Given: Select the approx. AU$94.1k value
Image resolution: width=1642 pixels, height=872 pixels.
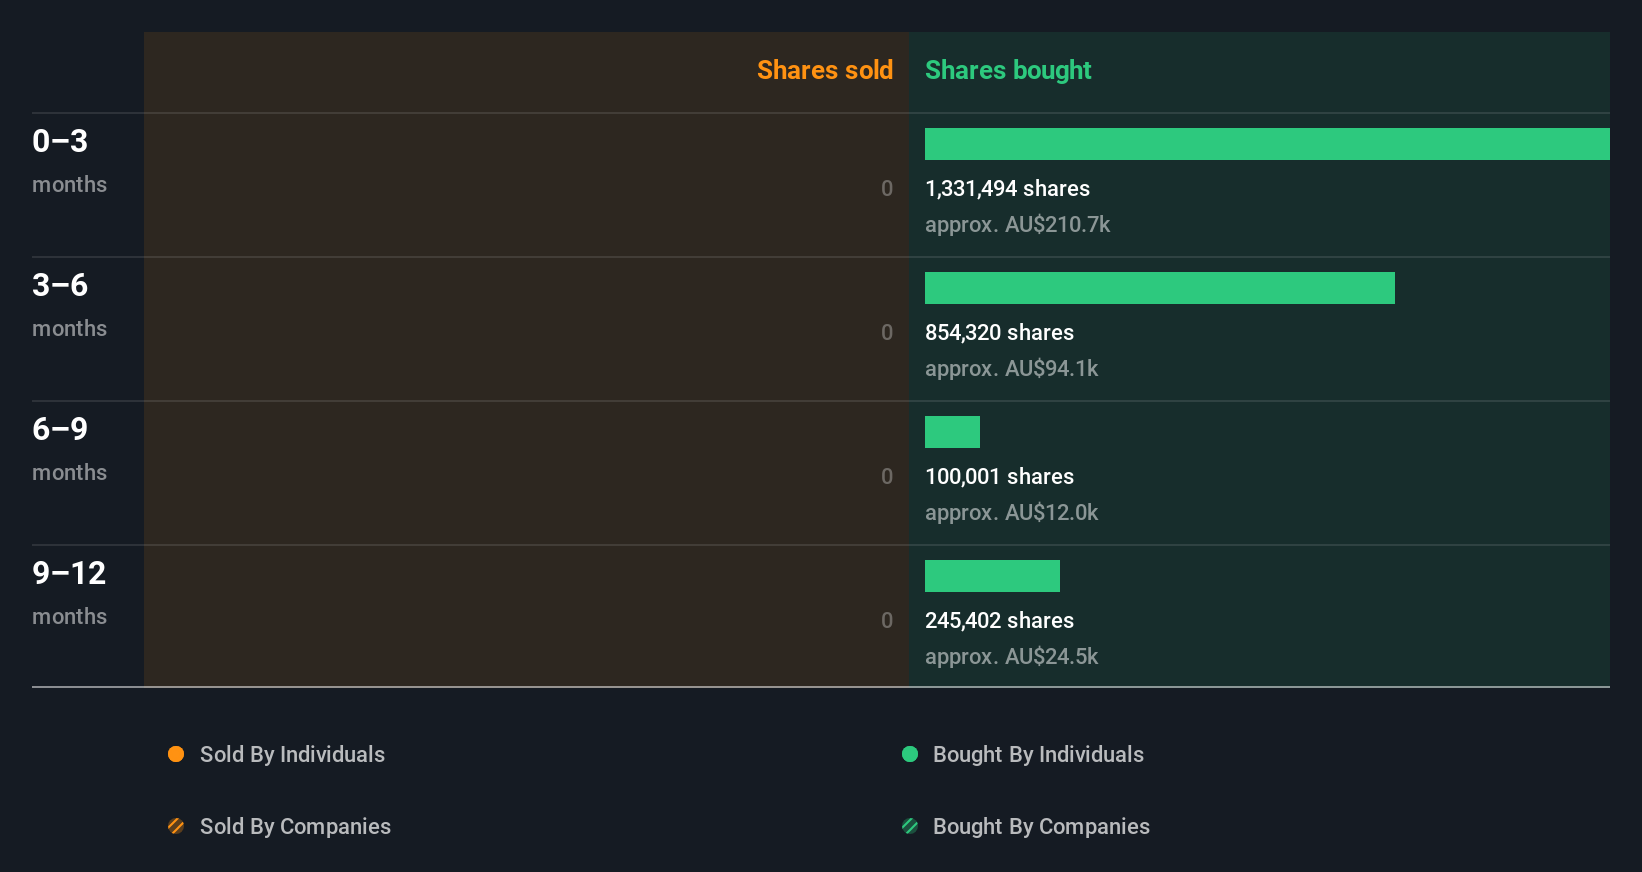Looking at the screenshot, I should point(1011,368).
